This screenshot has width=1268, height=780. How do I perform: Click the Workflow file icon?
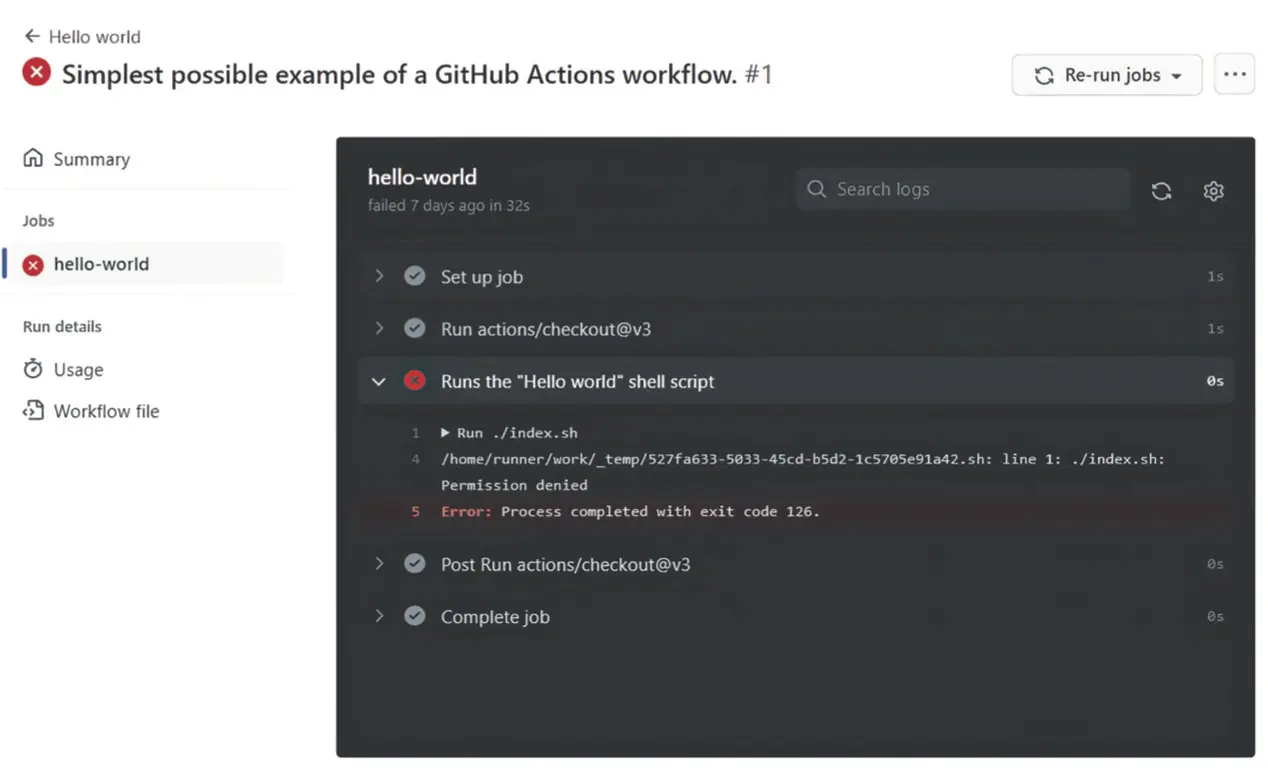click(33, 411)
